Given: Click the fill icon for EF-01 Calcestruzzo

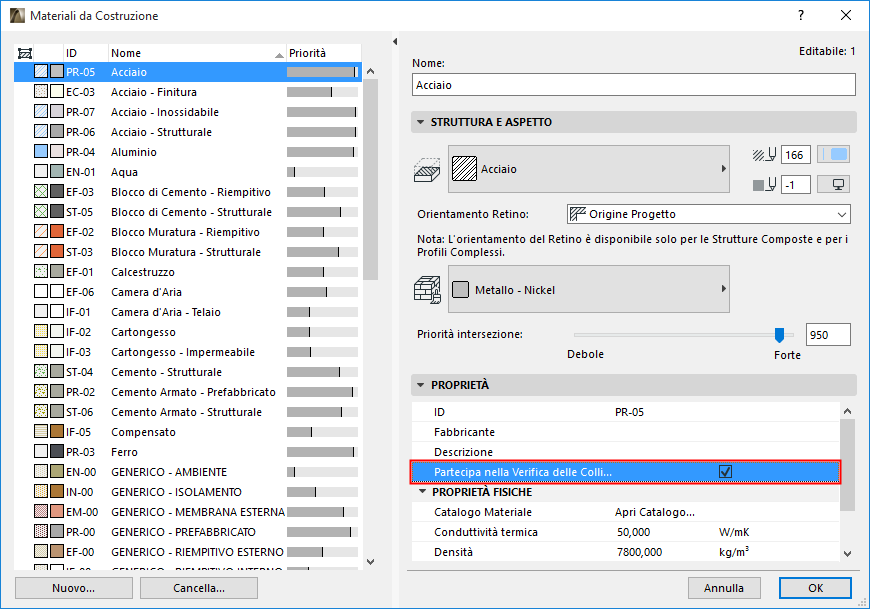Looking at the screenshot, I should pyautogui.click(x=41, y=271).
